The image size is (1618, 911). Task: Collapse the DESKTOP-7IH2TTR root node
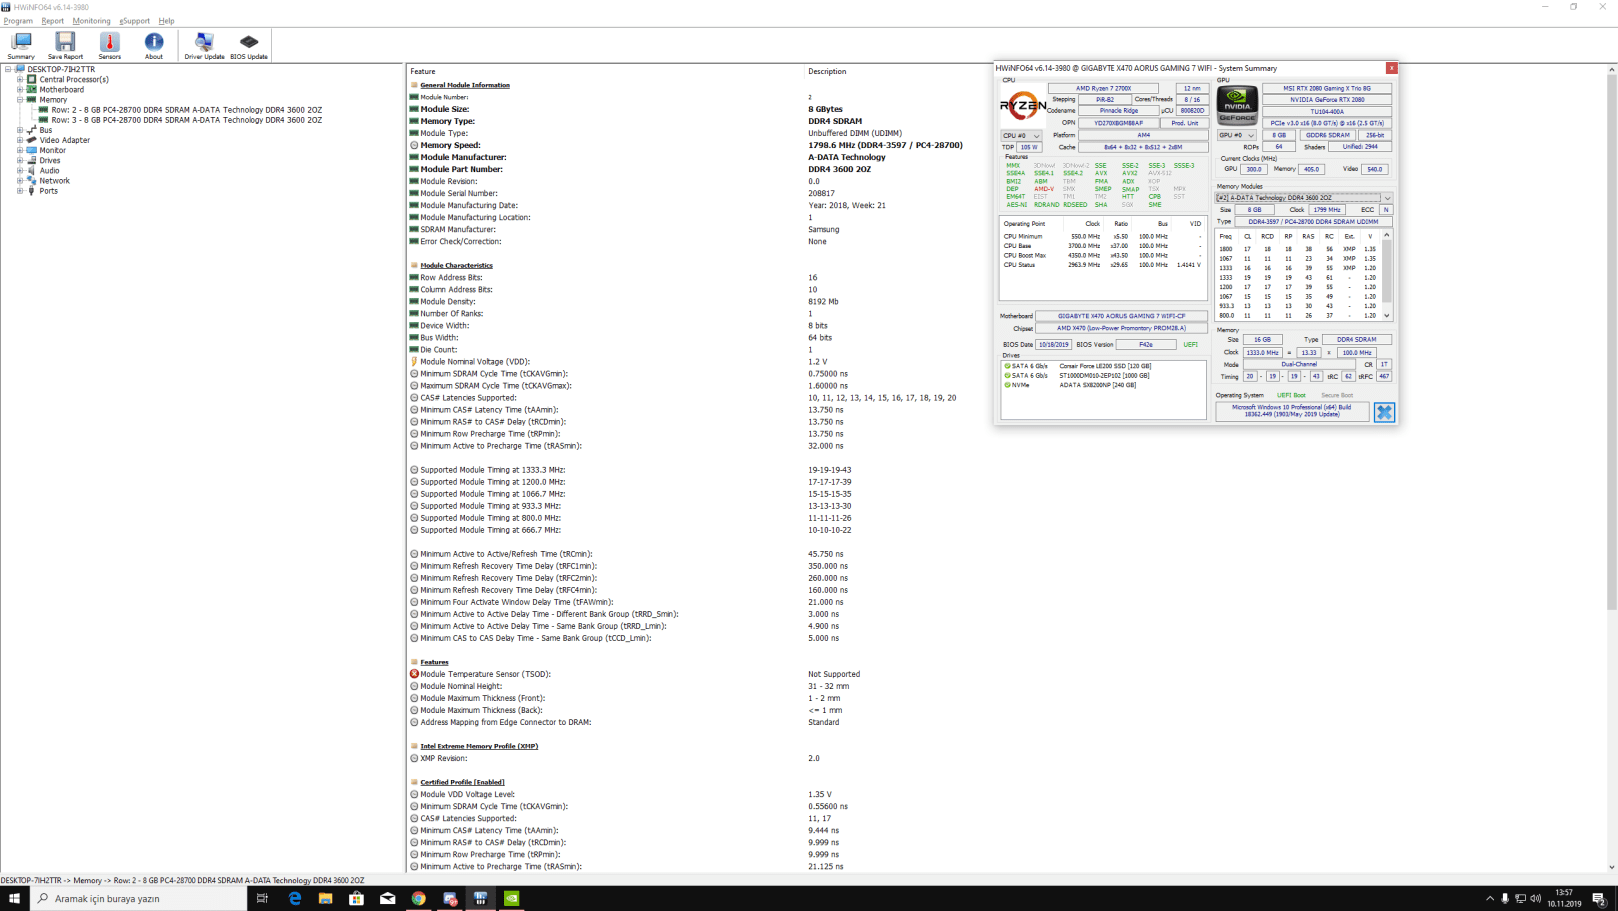(x=8, y=69)
